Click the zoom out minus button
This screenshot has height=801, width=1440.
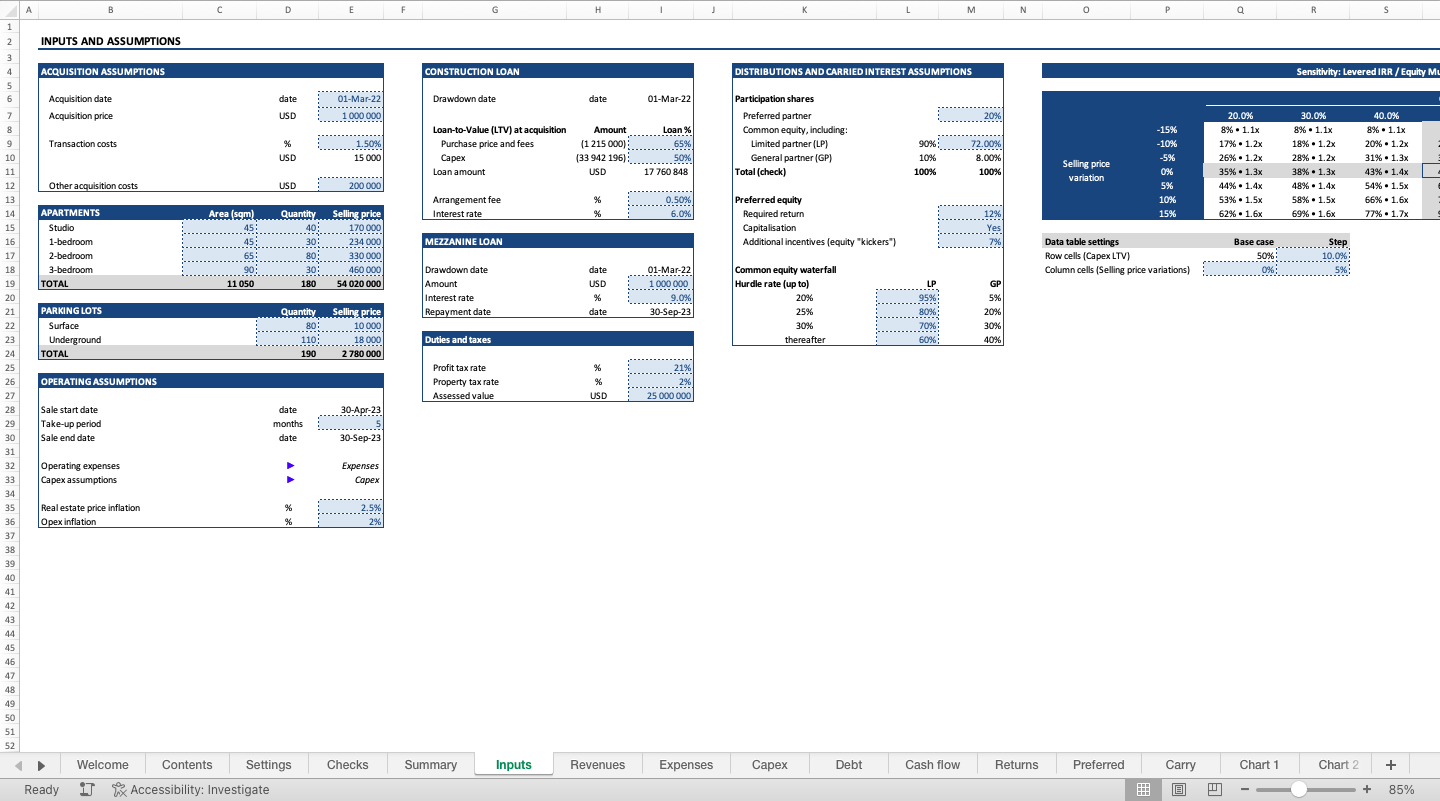pos(1245,789)
